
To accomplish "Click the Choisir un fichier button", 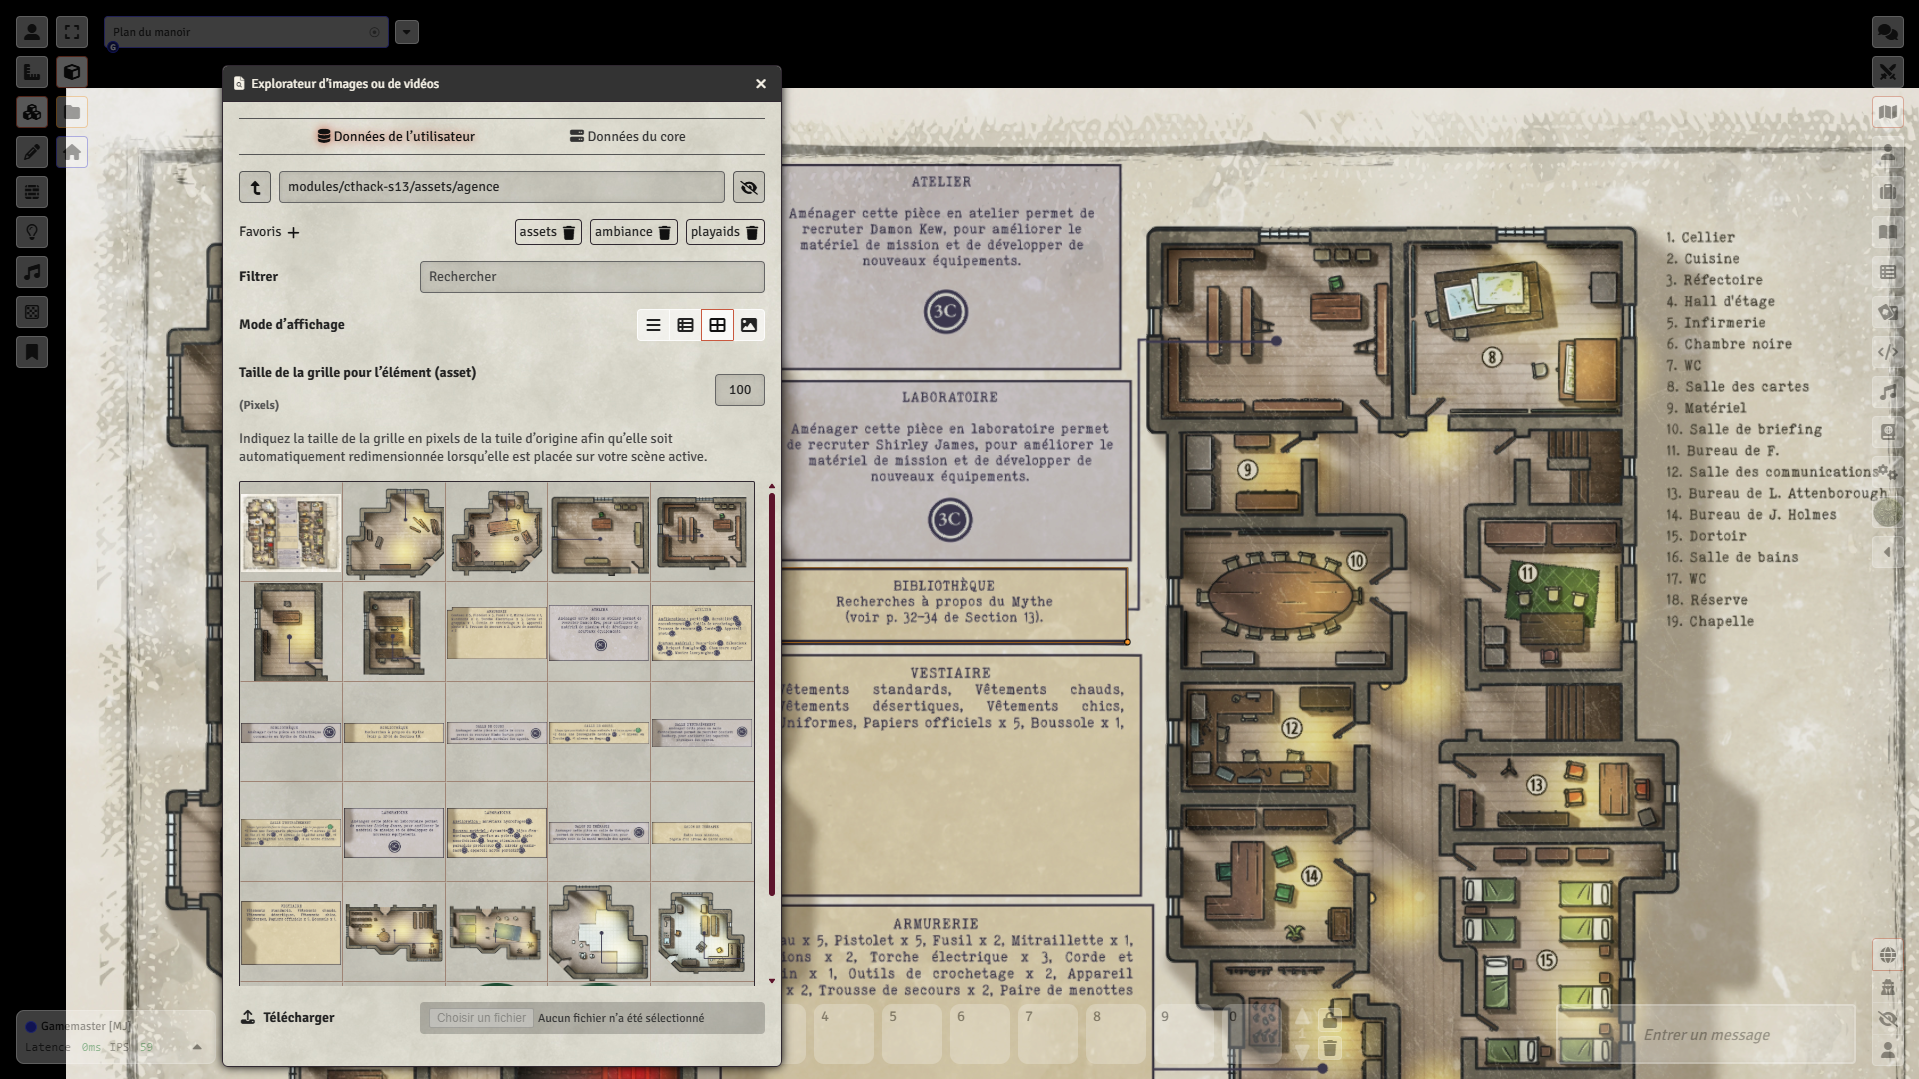I will (x=481, y=1018).
